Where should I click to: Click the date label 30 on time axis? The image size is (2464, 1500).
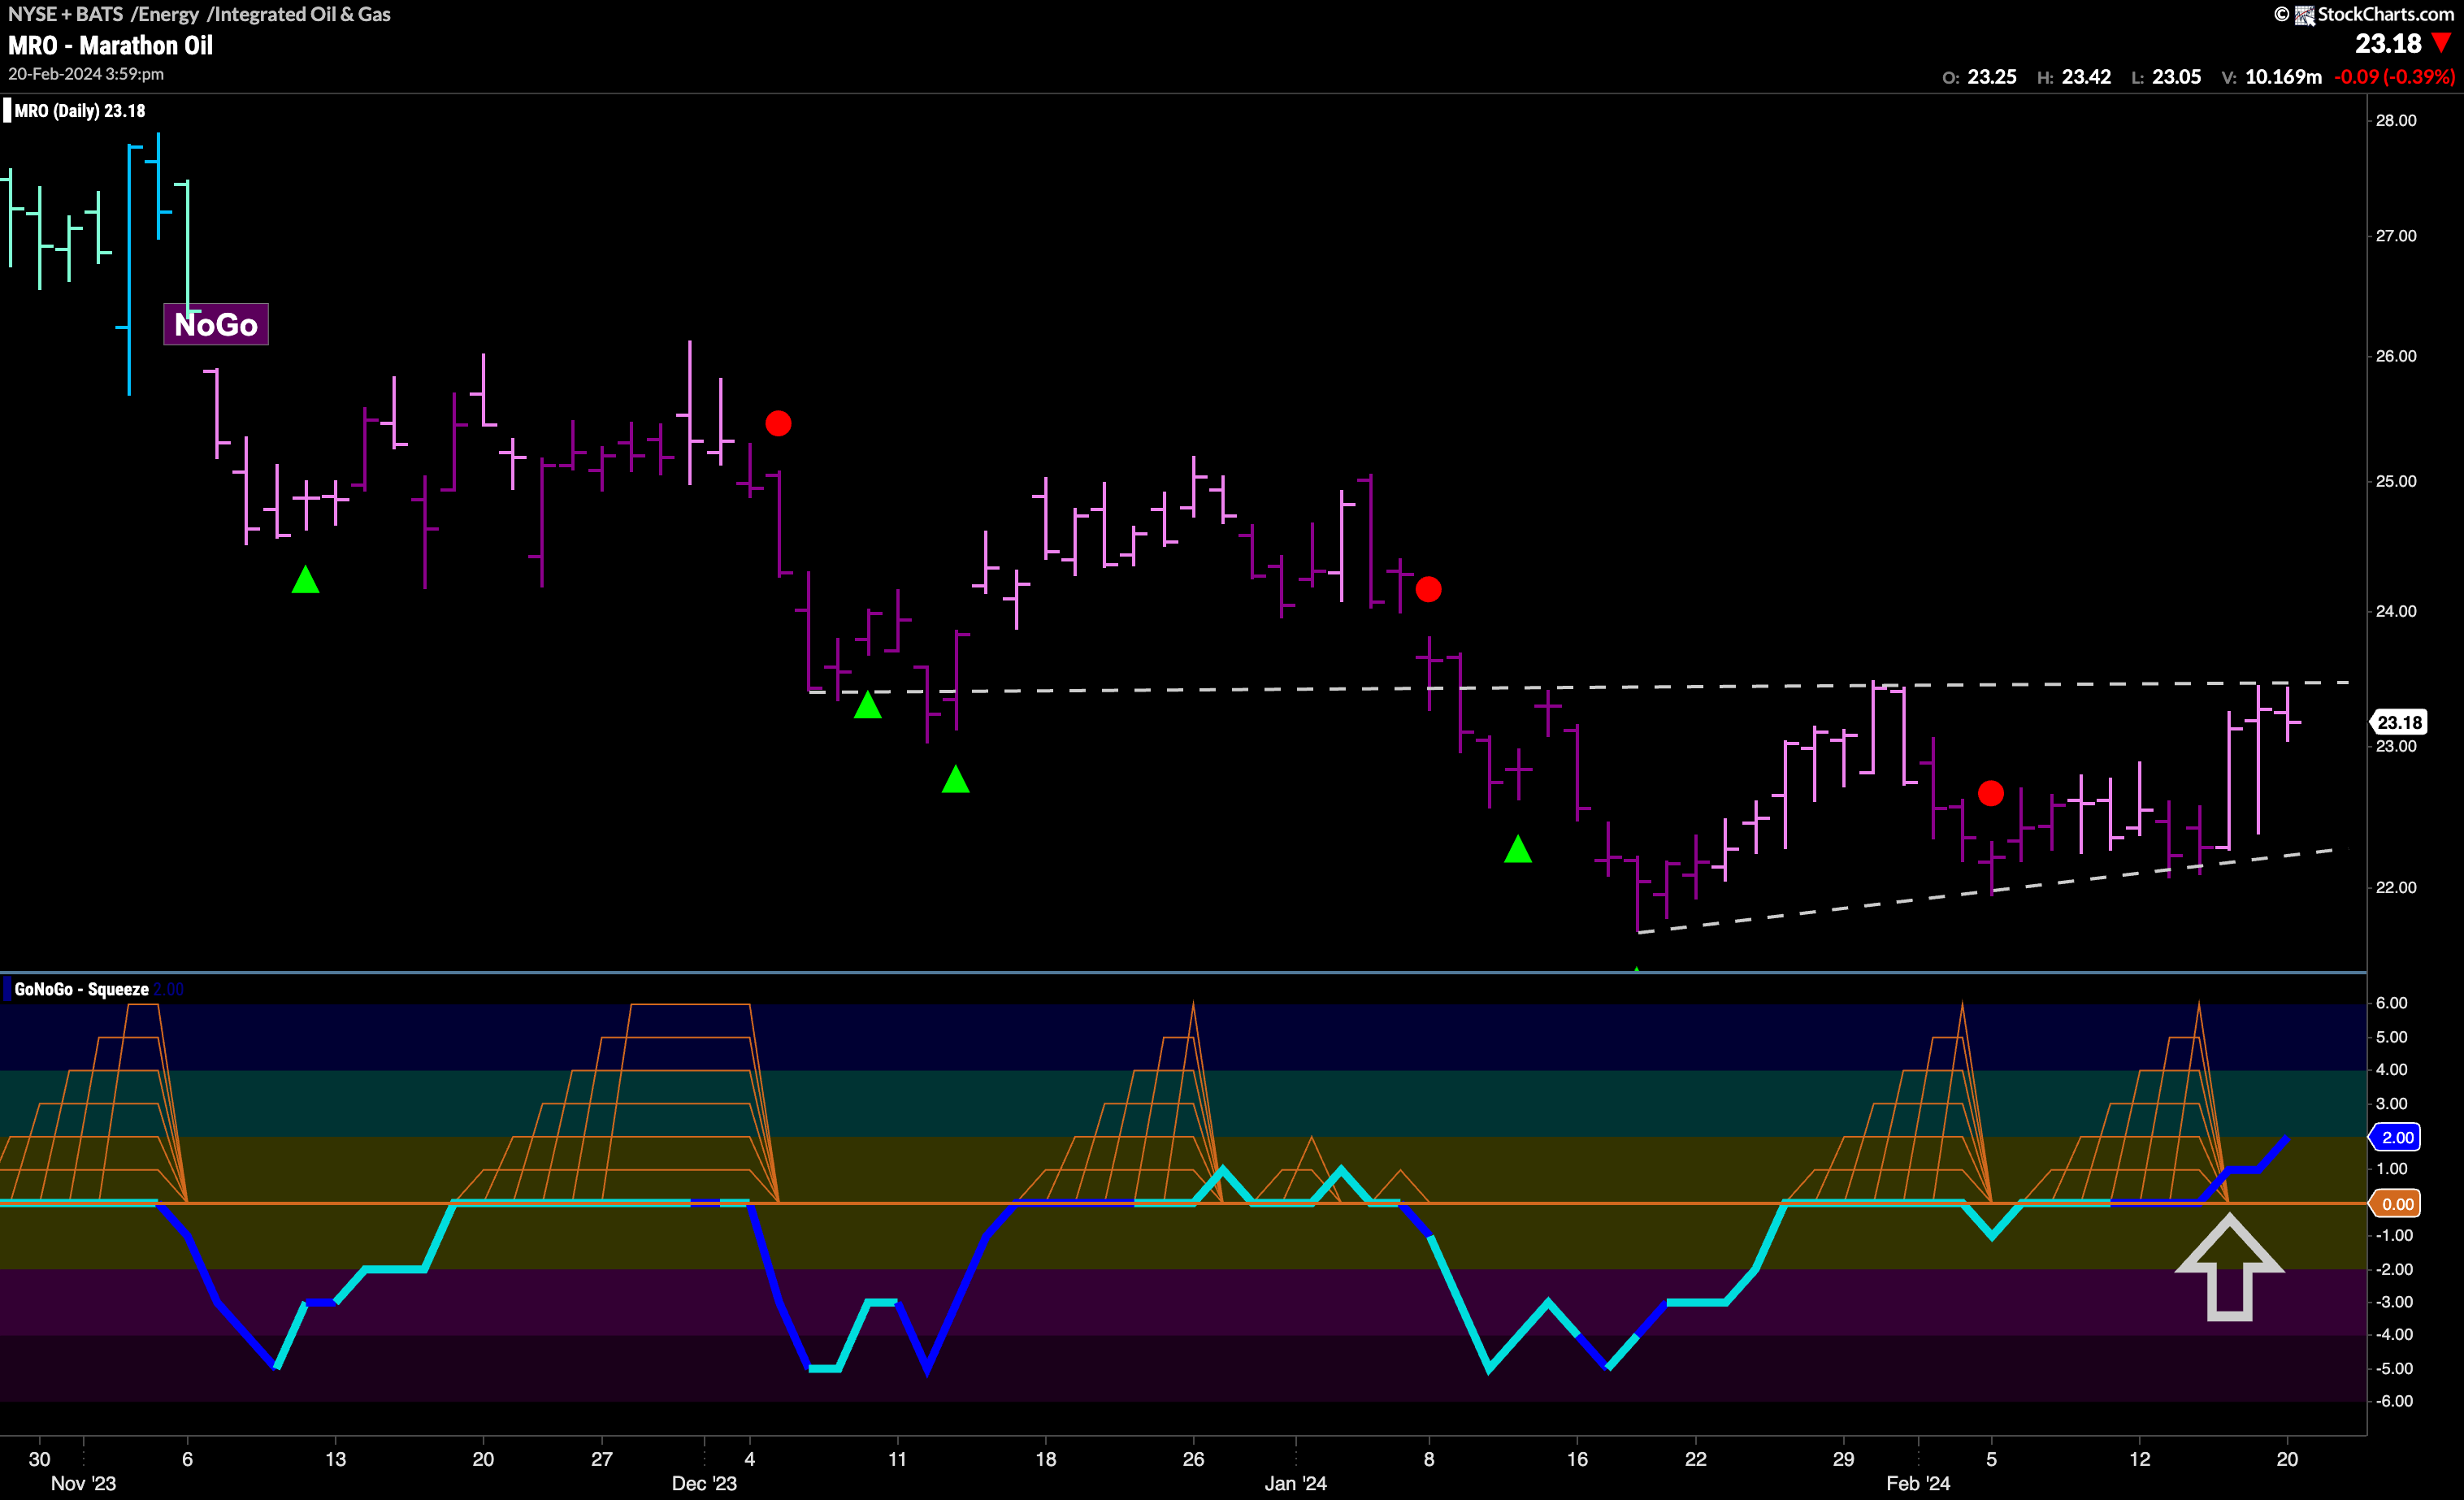39,1459
